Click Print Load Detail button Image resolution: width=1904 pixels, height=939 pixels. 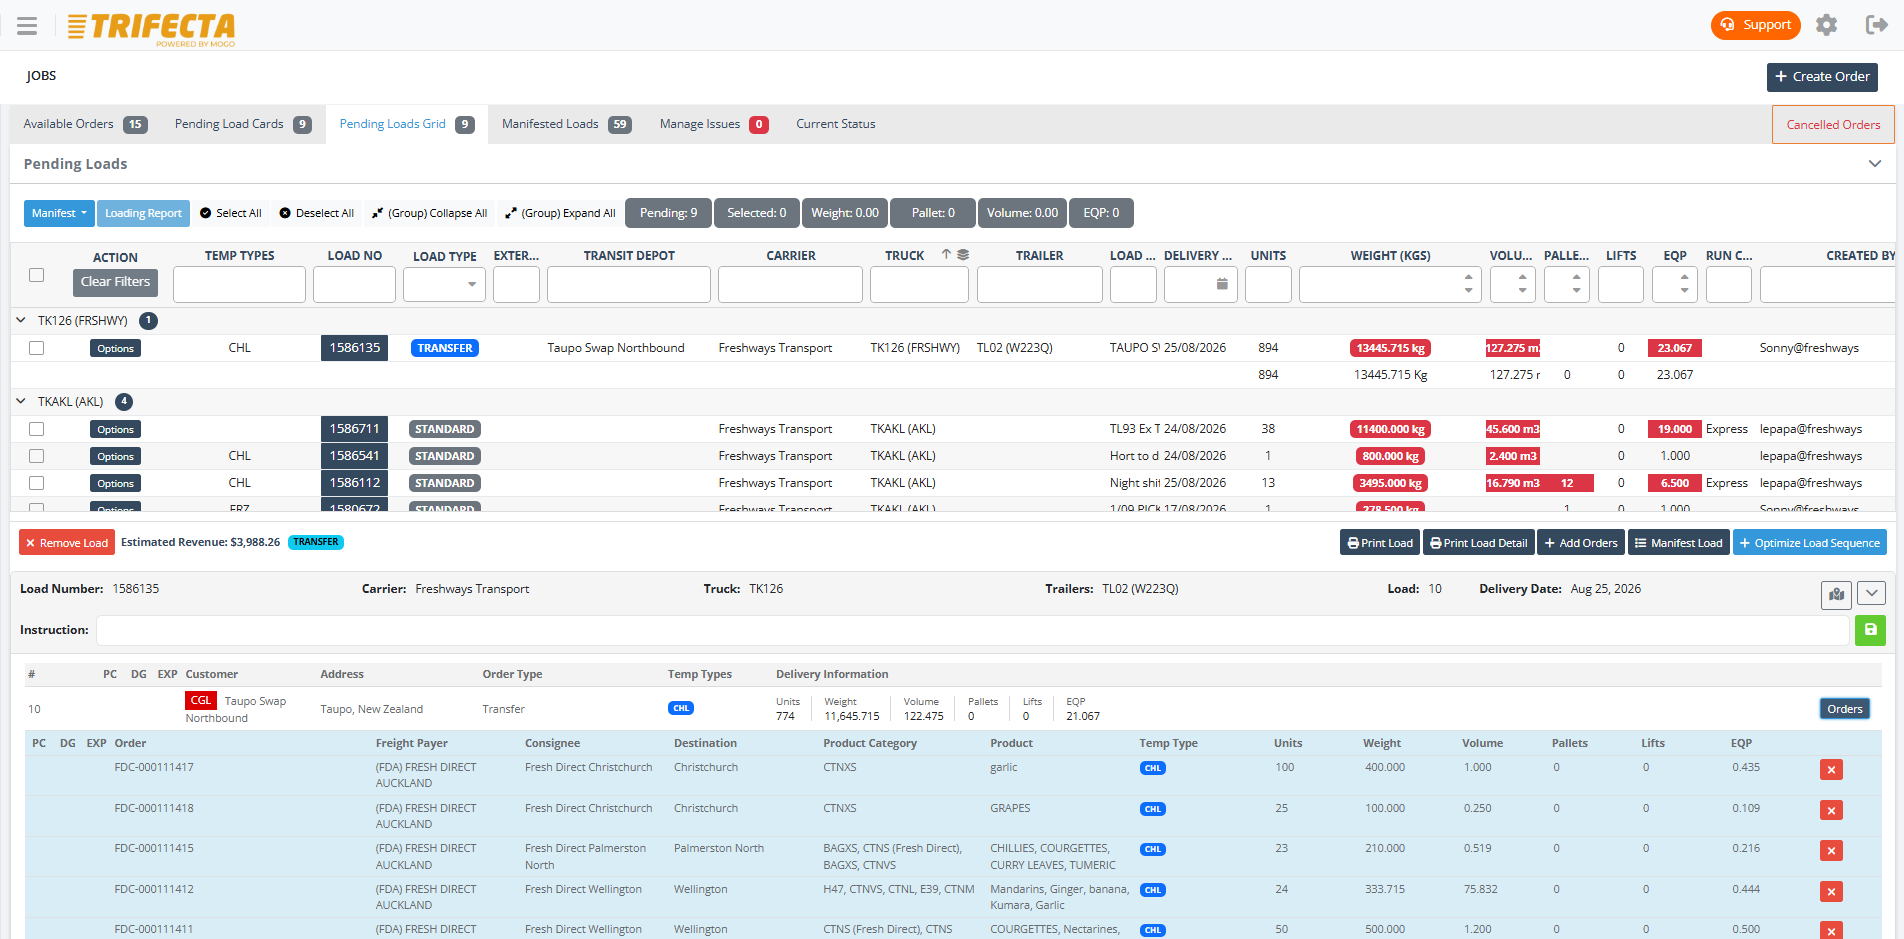pyautogui.click(x=1479, y=543)
